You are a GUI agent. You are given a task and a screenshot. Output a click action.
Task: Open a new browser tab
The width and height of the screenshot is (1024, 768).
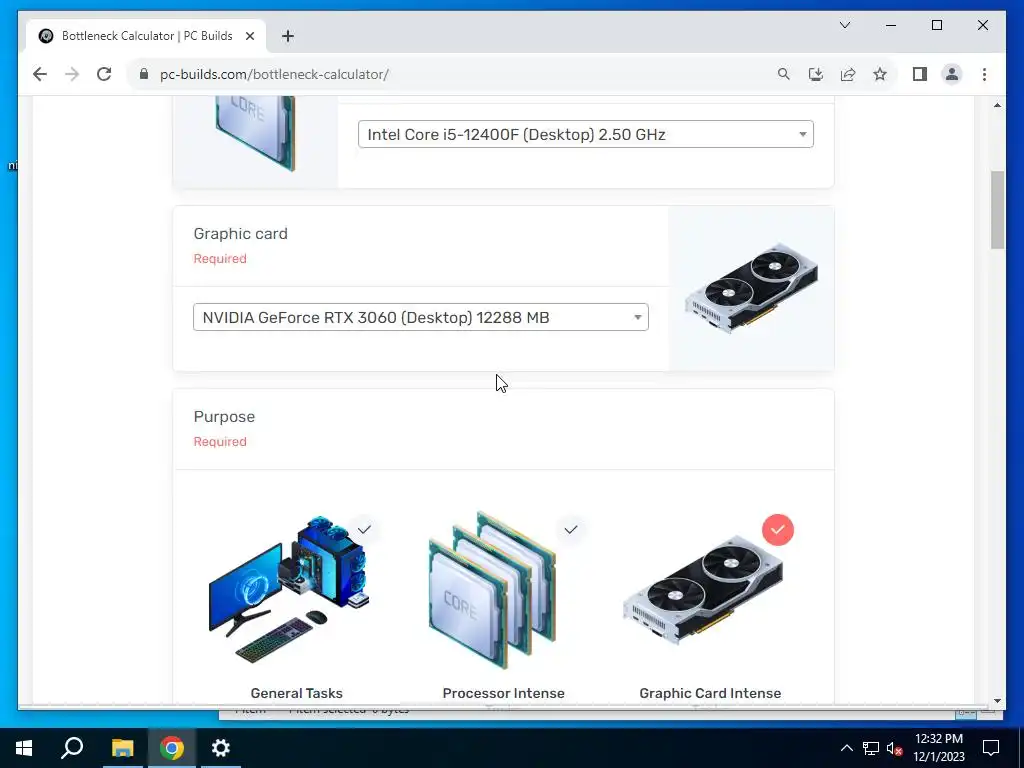[x=288, y=36]
